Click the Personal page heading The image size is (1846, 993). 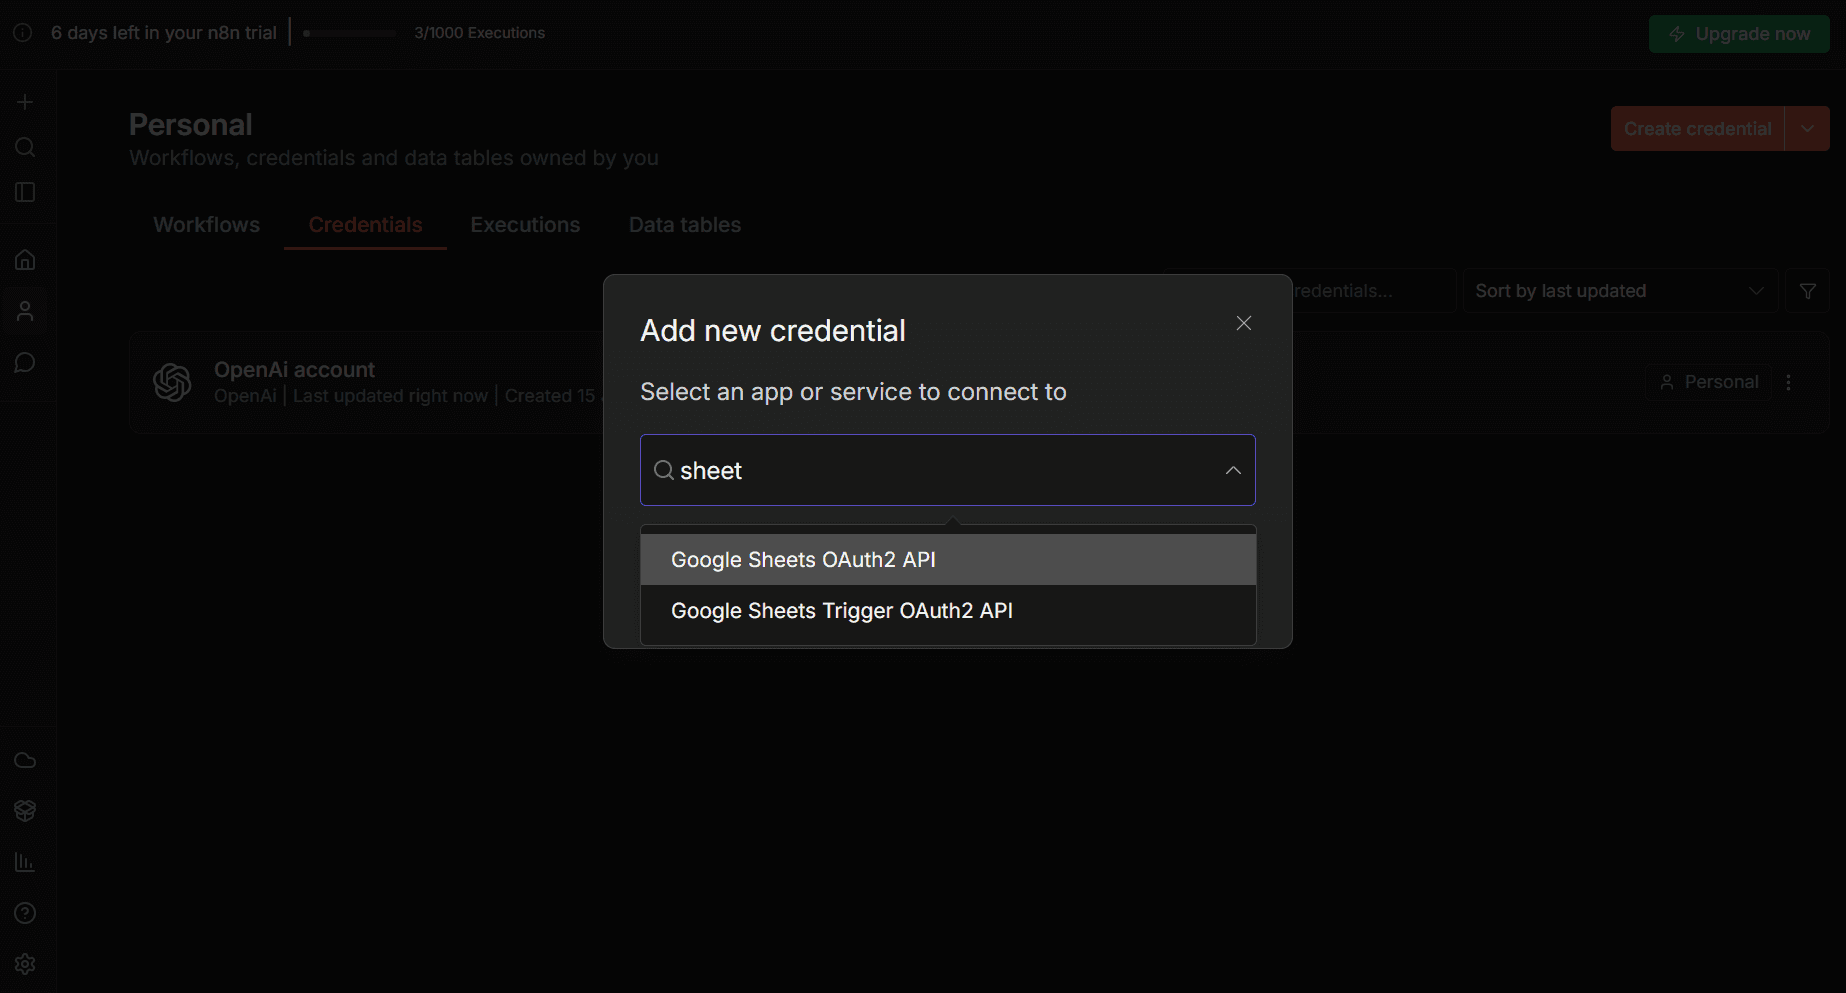pos(191,125)
